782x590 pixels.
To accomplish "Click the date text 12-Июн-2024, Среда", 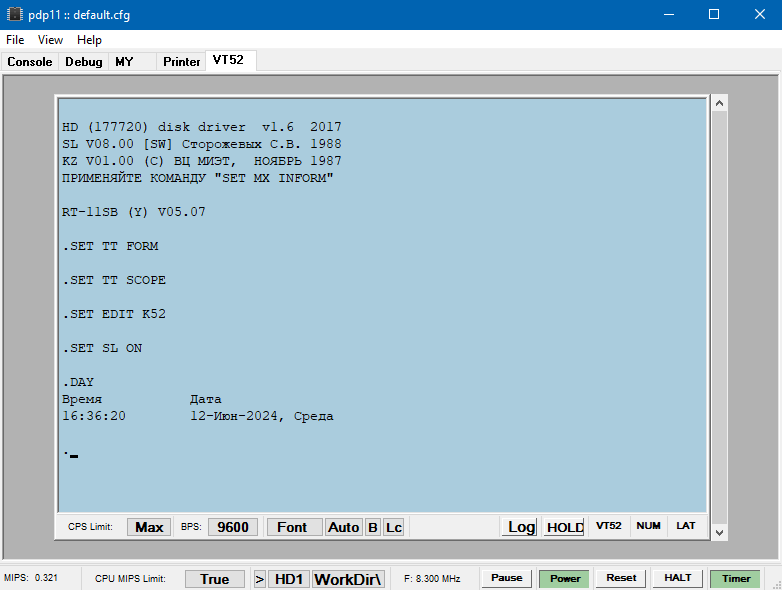I will (261, 416).
